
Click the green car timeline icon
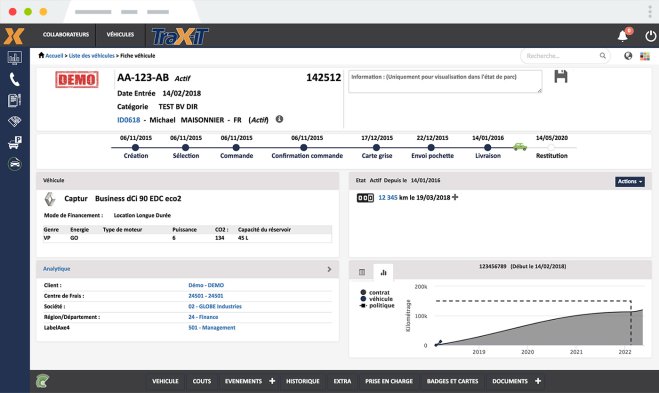pyautogui.click(x=520, y=147)
